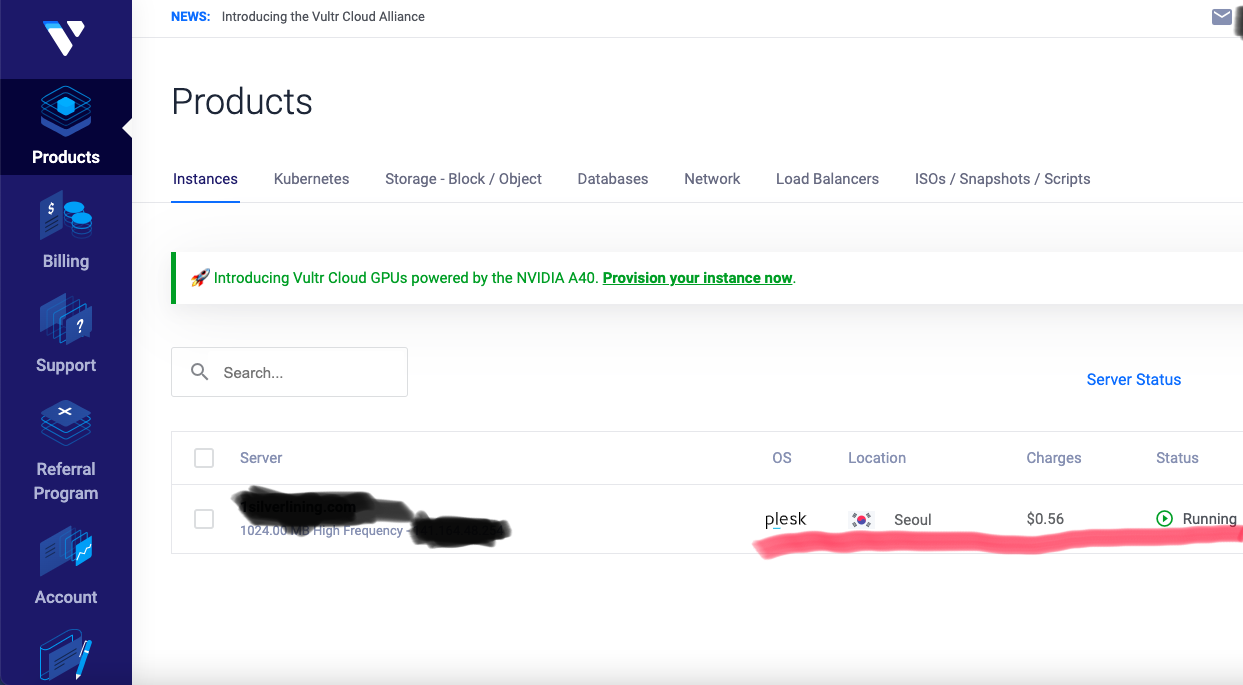The height and width of the screenshot is (685, 1243).
Task: Click the Vultr Cloud Alliance news text
Action: point(323,17)
